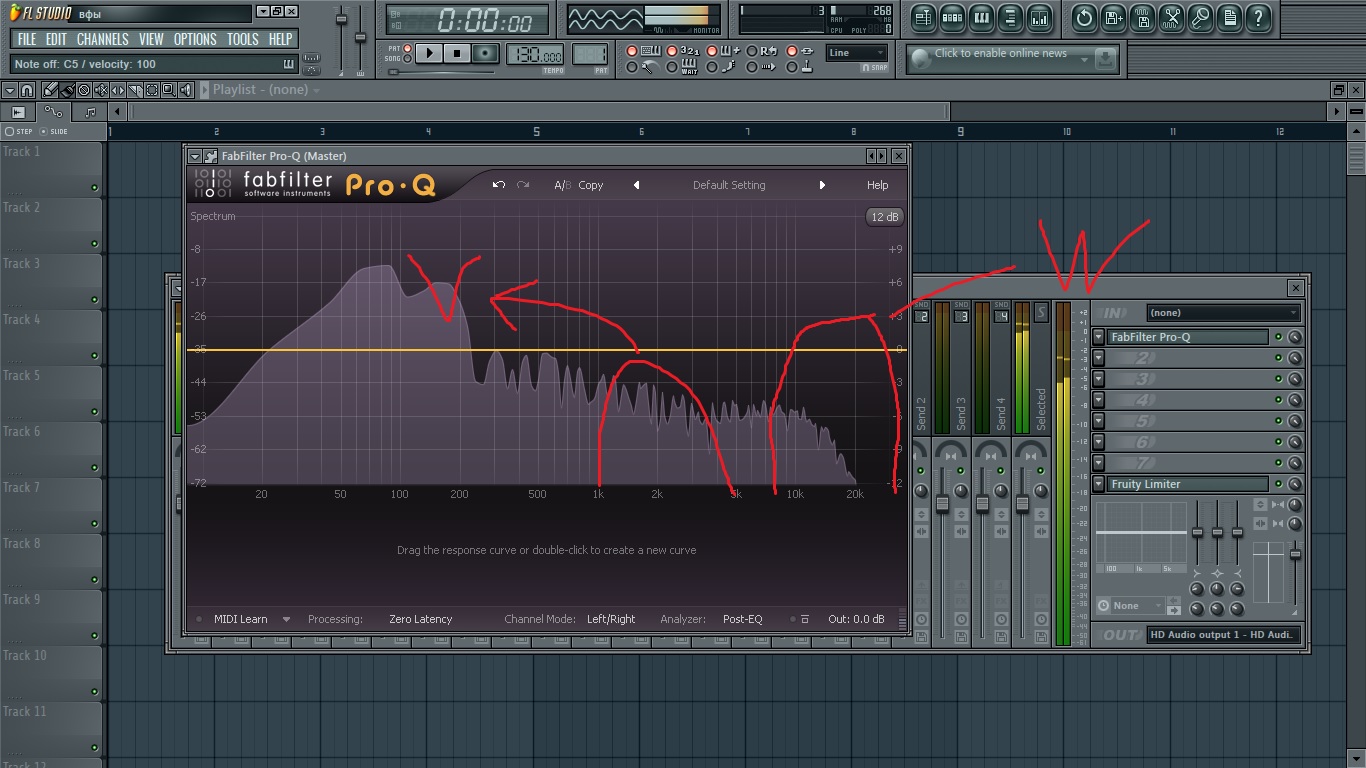Click the tempo display field
Screen dimensions: 1366x768
[x=535, y=54]
